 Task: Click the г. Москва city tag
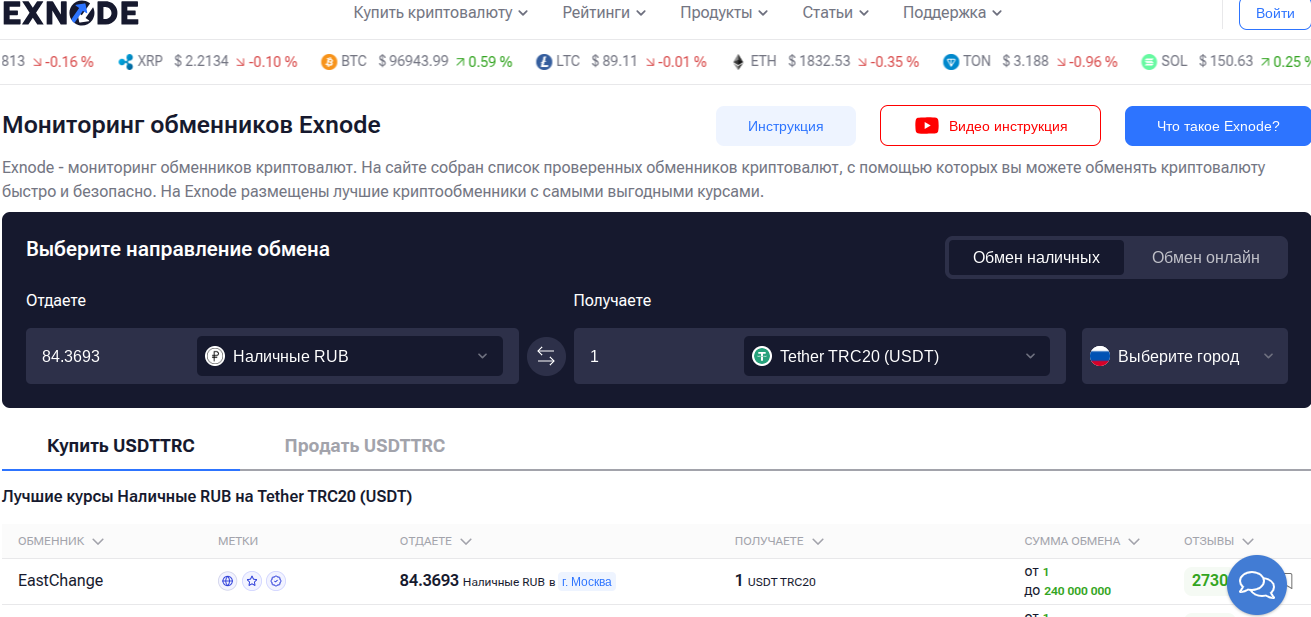587,581
